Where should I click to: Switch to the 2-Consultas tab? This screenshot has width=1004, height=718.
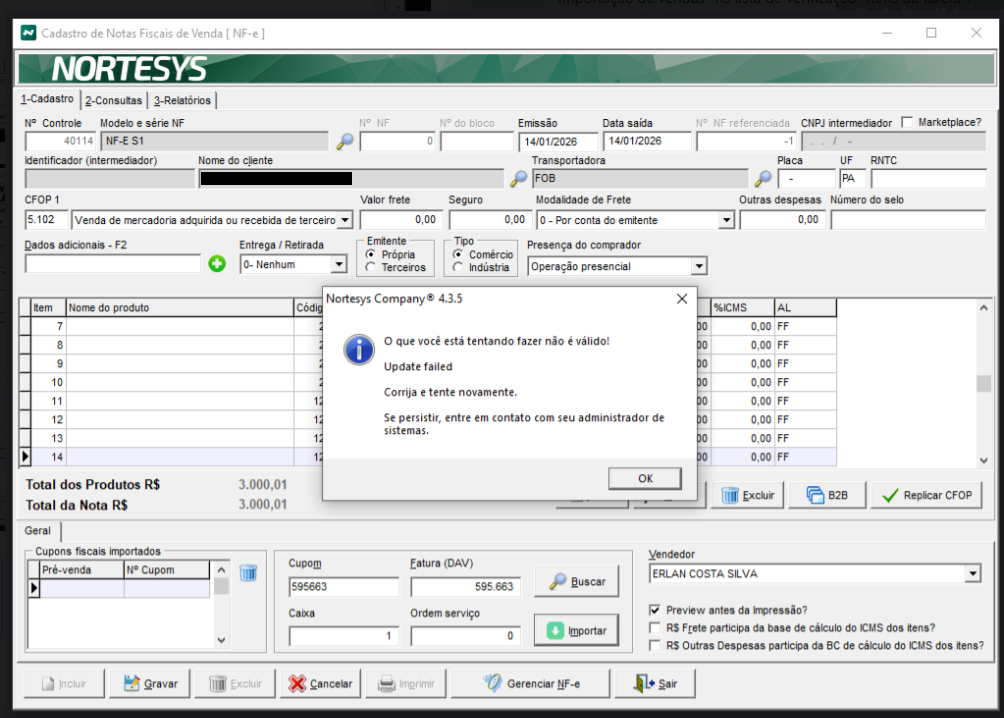[113, 100]
